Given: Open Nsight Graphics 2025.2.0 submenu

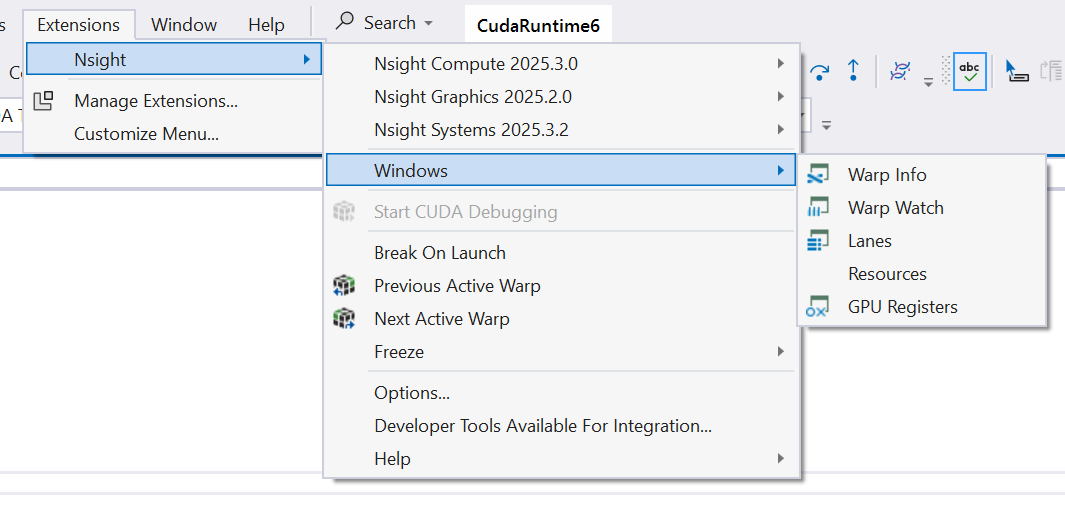Looking at the screenshot, I should coord(561,96).
